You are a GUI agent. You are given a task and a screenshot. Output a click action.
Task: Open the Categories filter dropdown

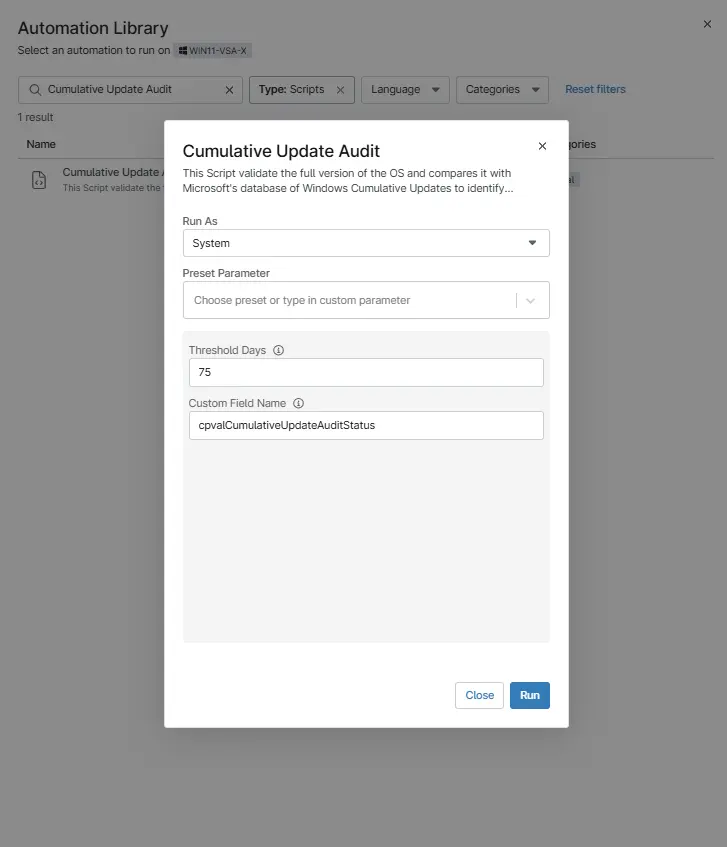[502, 90]
